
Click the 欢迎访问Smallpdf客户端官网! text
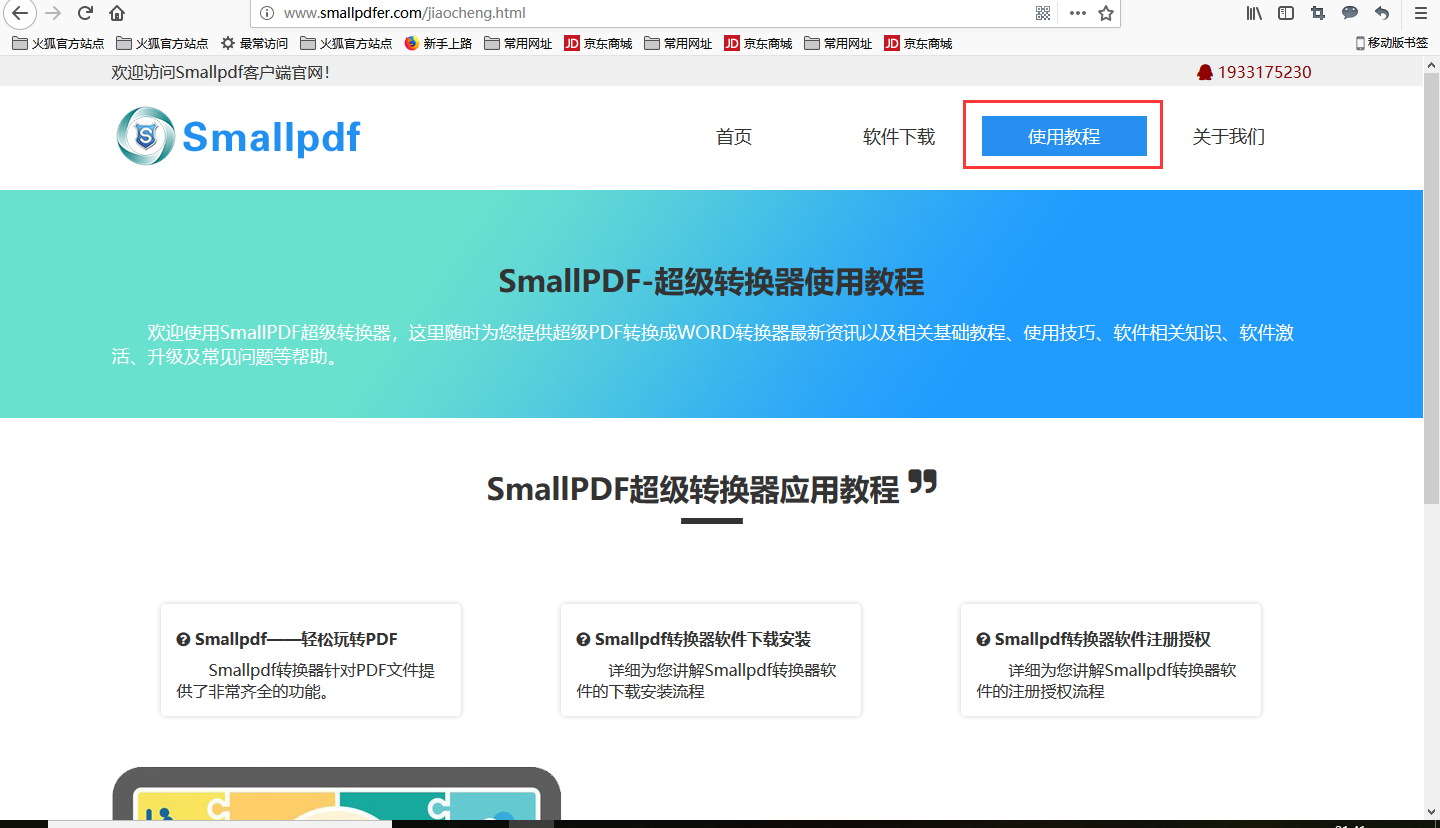(x=220, y=72)
